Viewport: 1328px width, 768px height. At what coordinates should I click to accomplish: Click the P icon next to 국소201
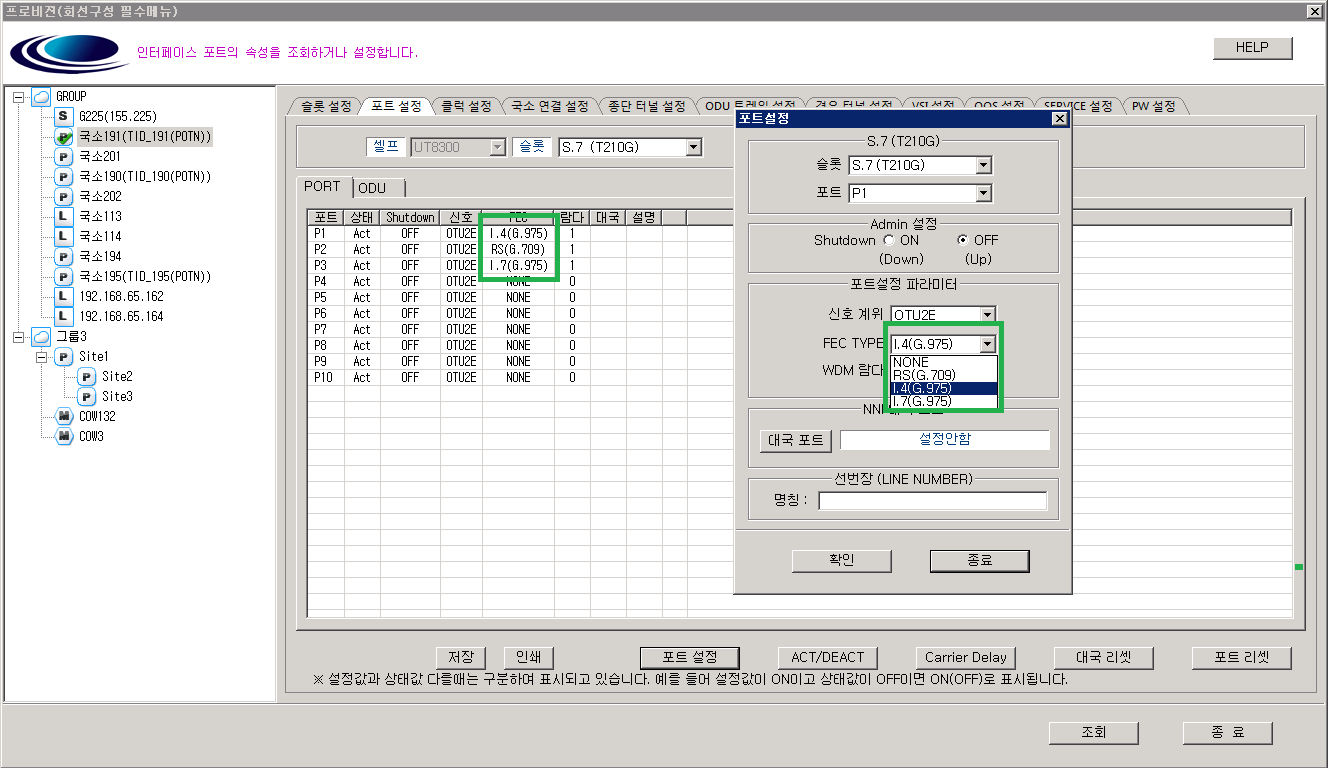(x=64, y=156)
